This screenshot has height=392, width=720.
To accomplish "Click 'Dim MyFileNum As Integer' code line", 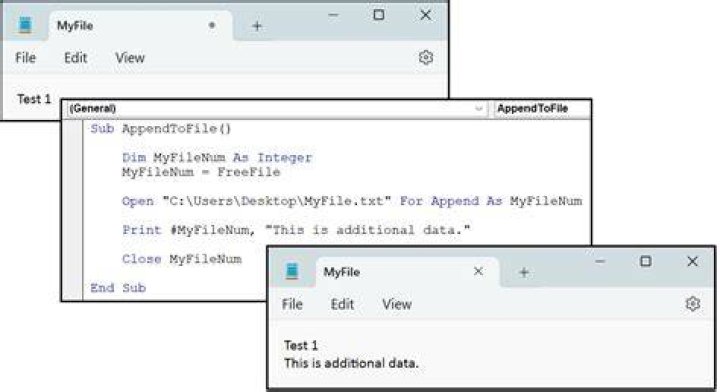I will 217,157.
